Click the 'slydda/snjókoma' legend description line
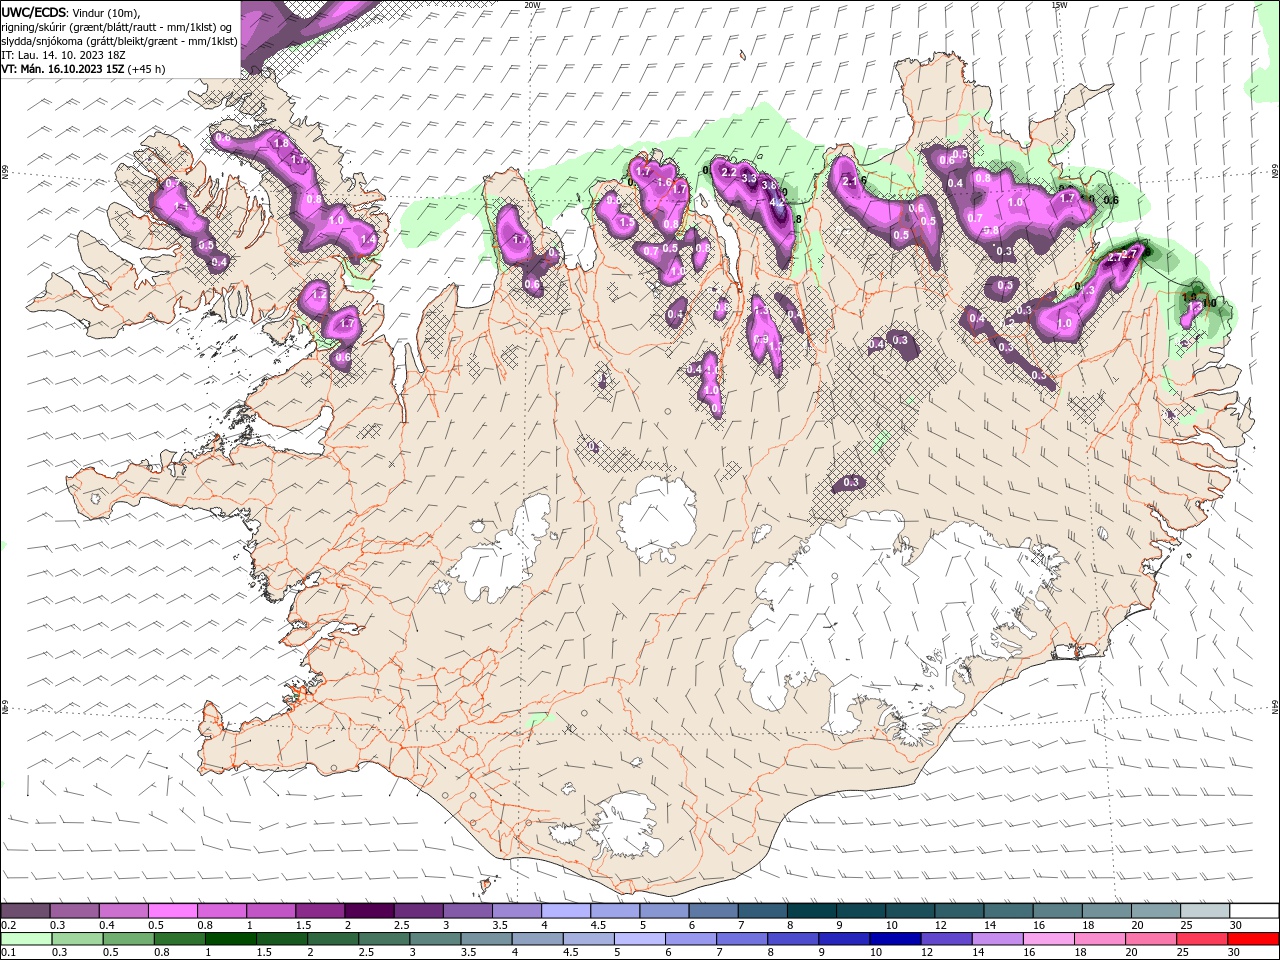The height and width of the screenshot is (960, 1280). (x=119, y=41)
